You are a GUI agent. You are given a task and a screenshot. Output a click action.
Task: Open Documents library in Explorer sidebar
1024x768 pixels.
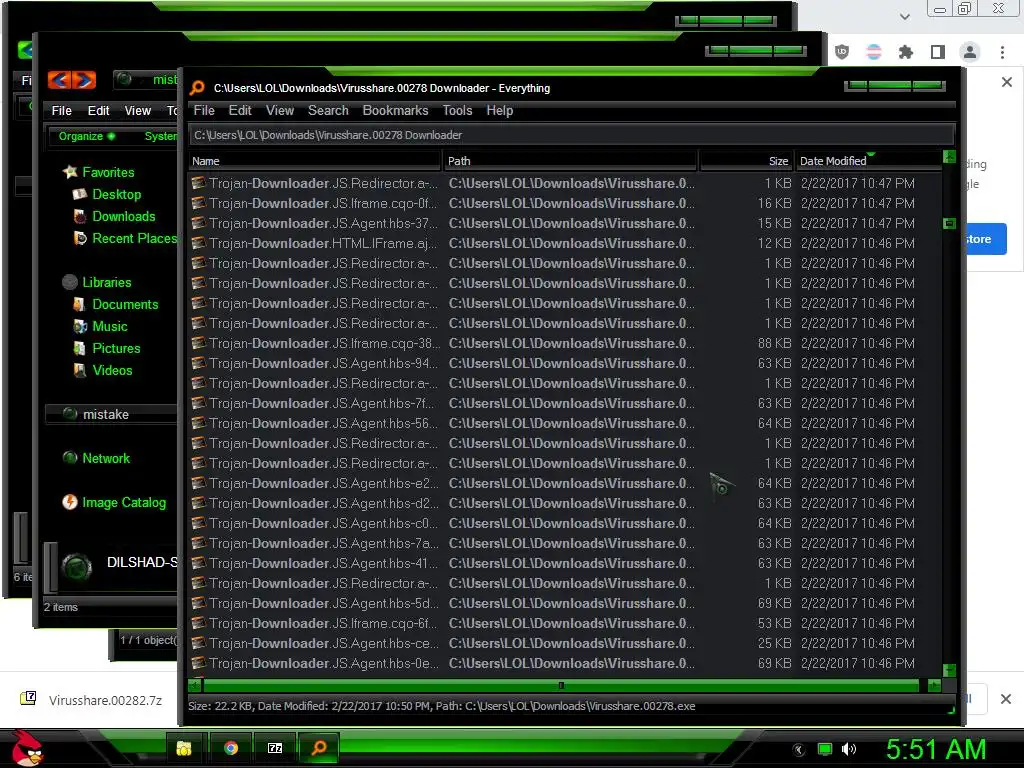[x=125, y=304]
